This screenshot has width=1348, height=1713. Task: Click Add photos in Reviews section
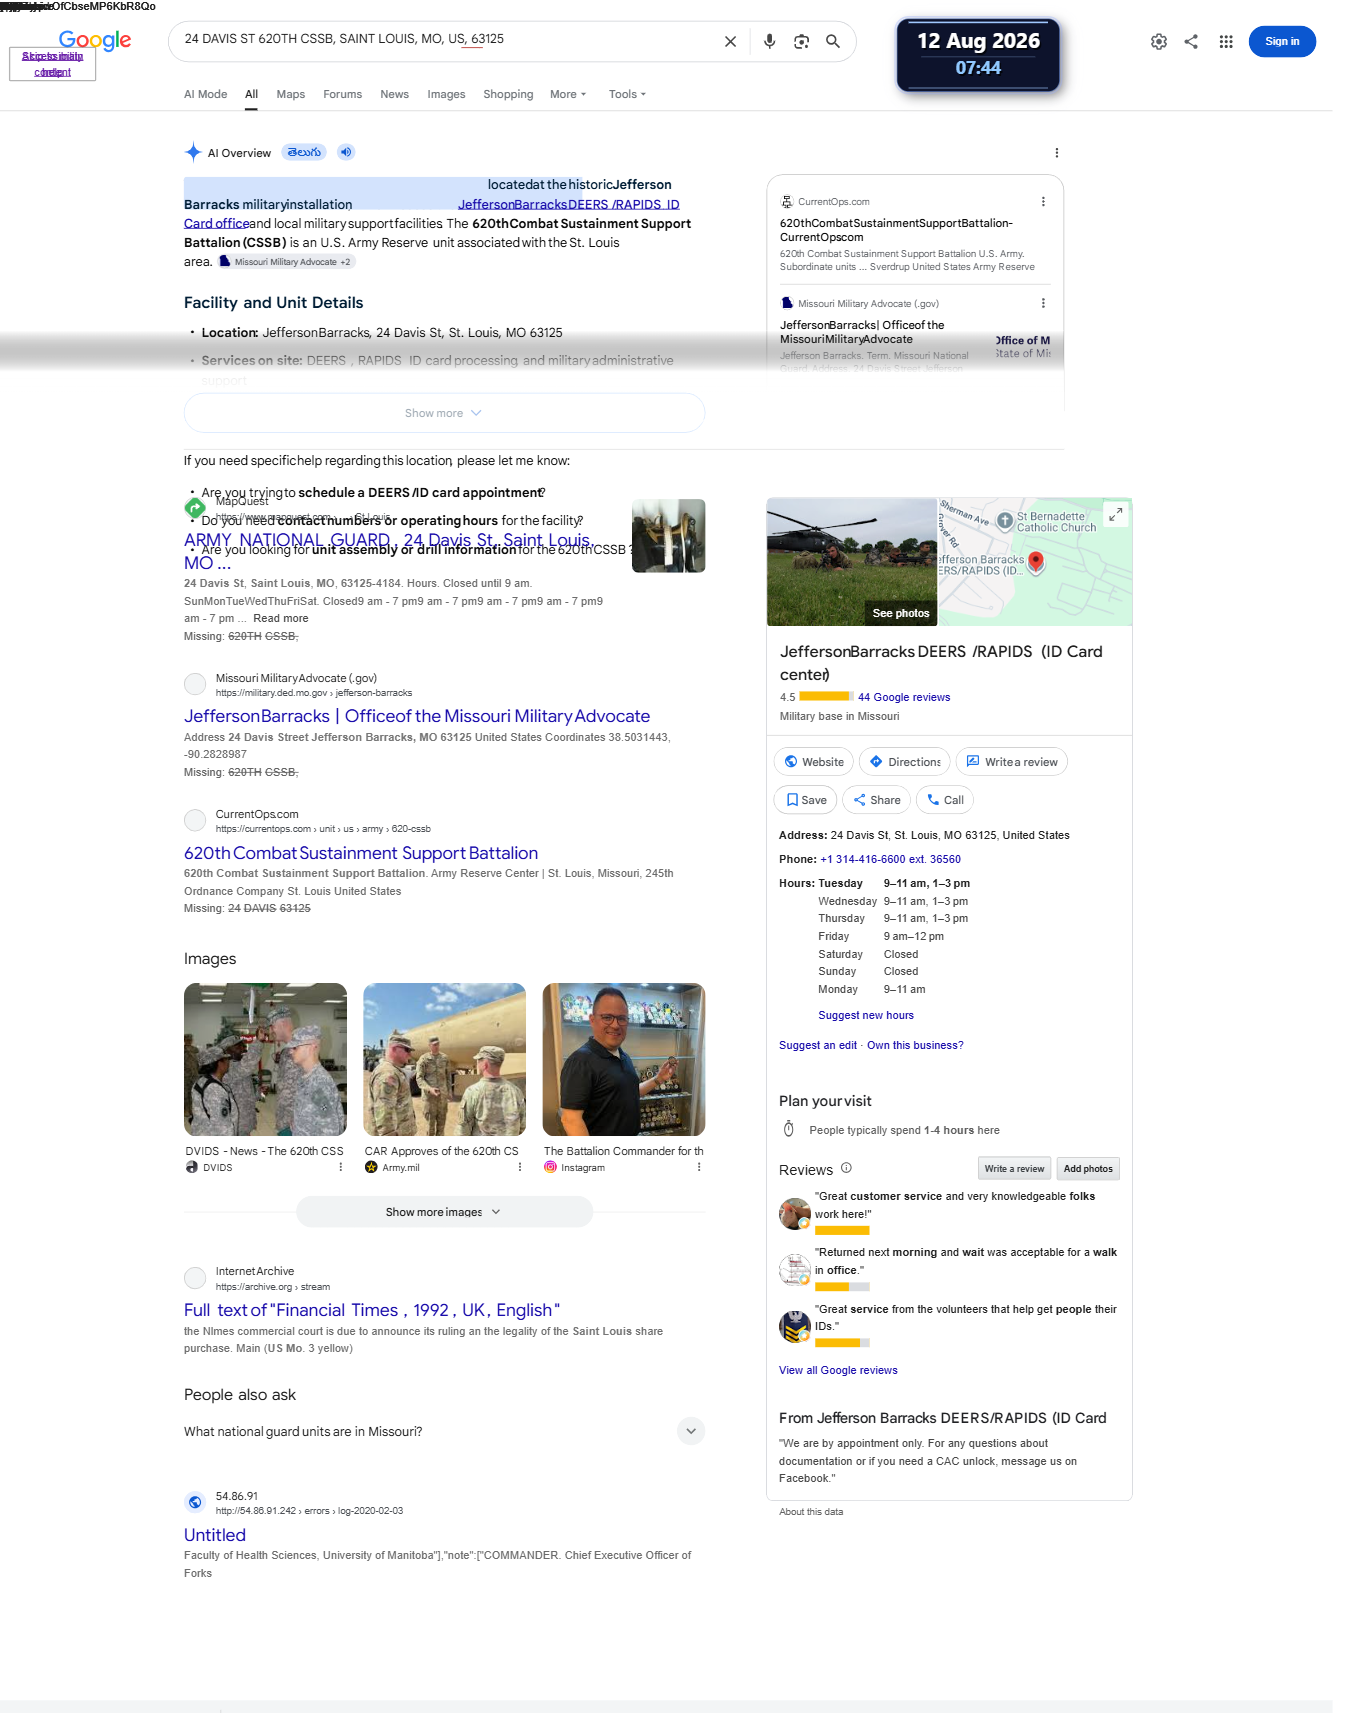pos(1088,1168)
